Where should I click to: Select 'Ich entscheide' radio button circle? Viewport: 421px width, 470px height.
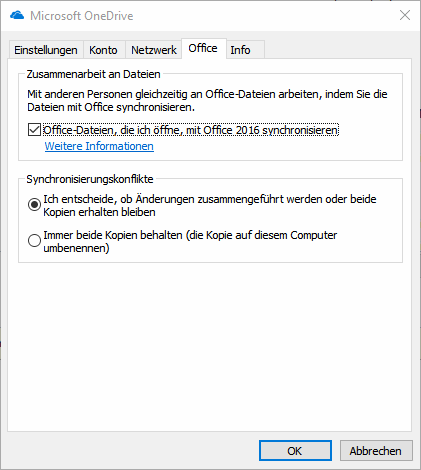pos(34,204)
